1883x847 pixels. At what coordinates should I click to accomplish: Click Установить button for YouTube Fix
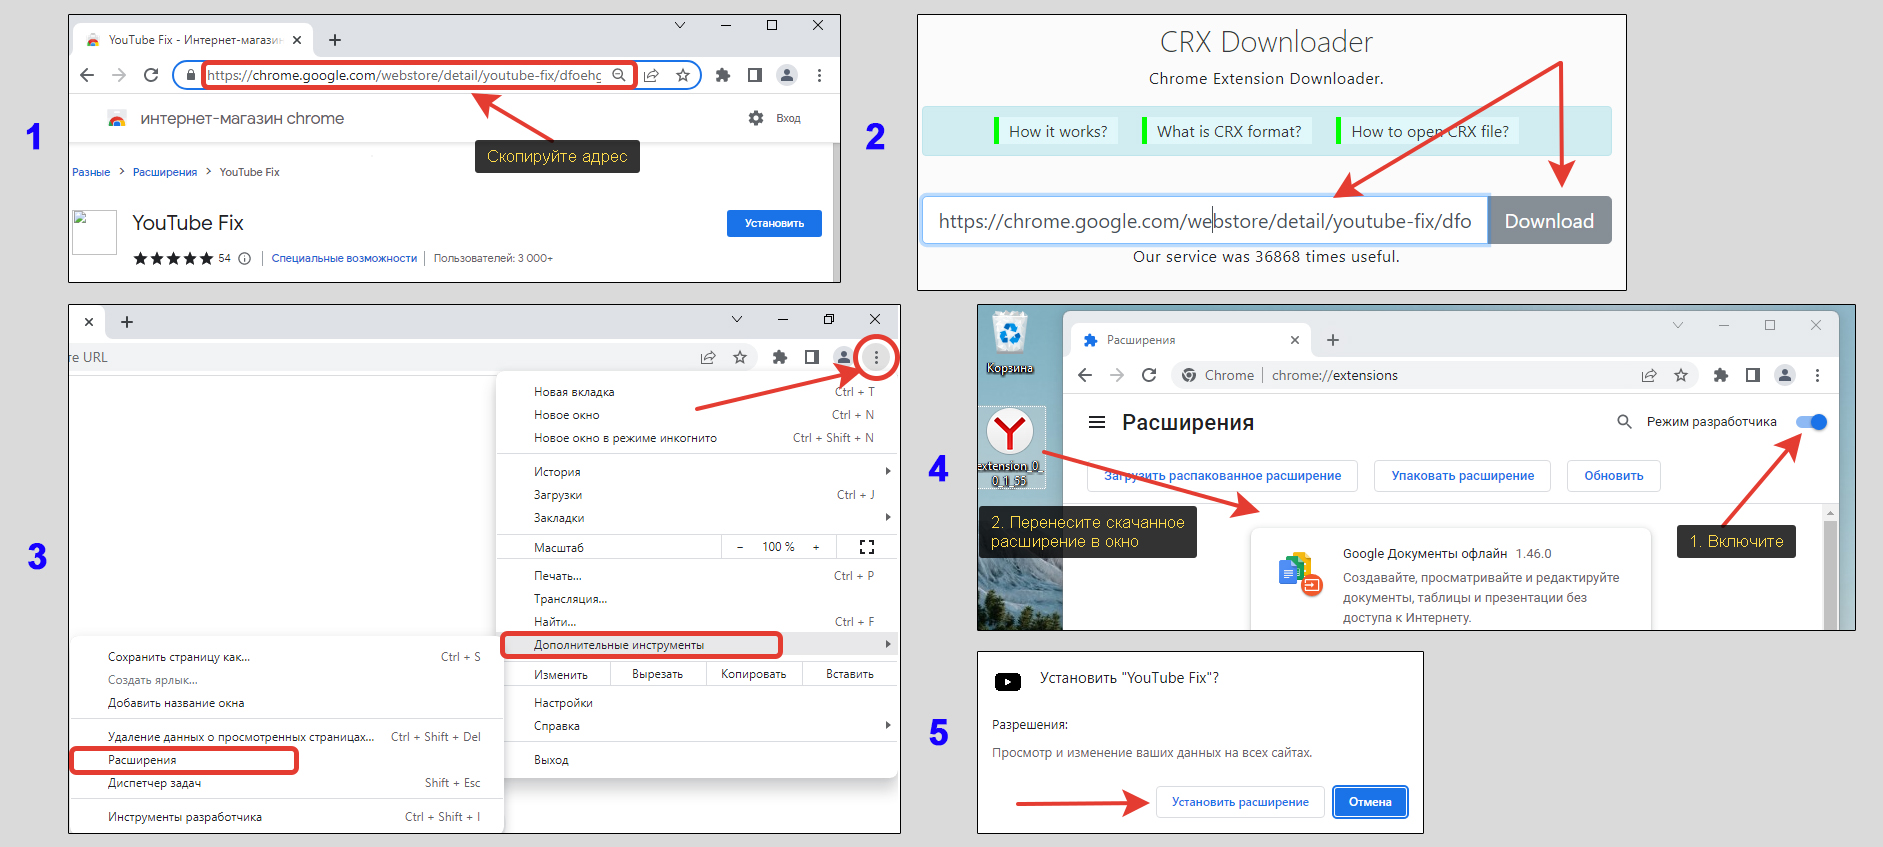774,223
